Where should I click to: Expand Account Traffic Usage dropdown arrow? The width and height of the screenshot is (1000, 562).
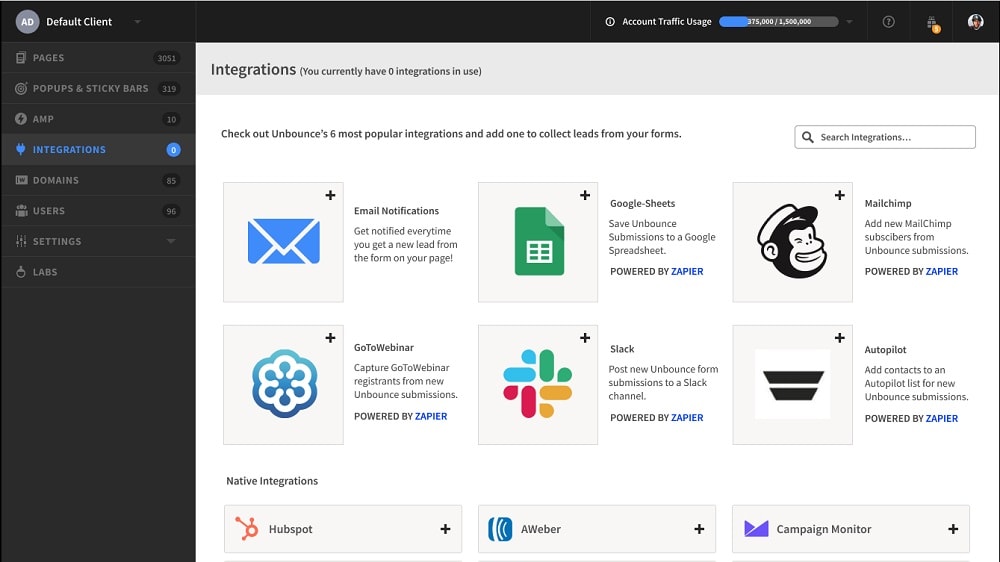[849, 22]
